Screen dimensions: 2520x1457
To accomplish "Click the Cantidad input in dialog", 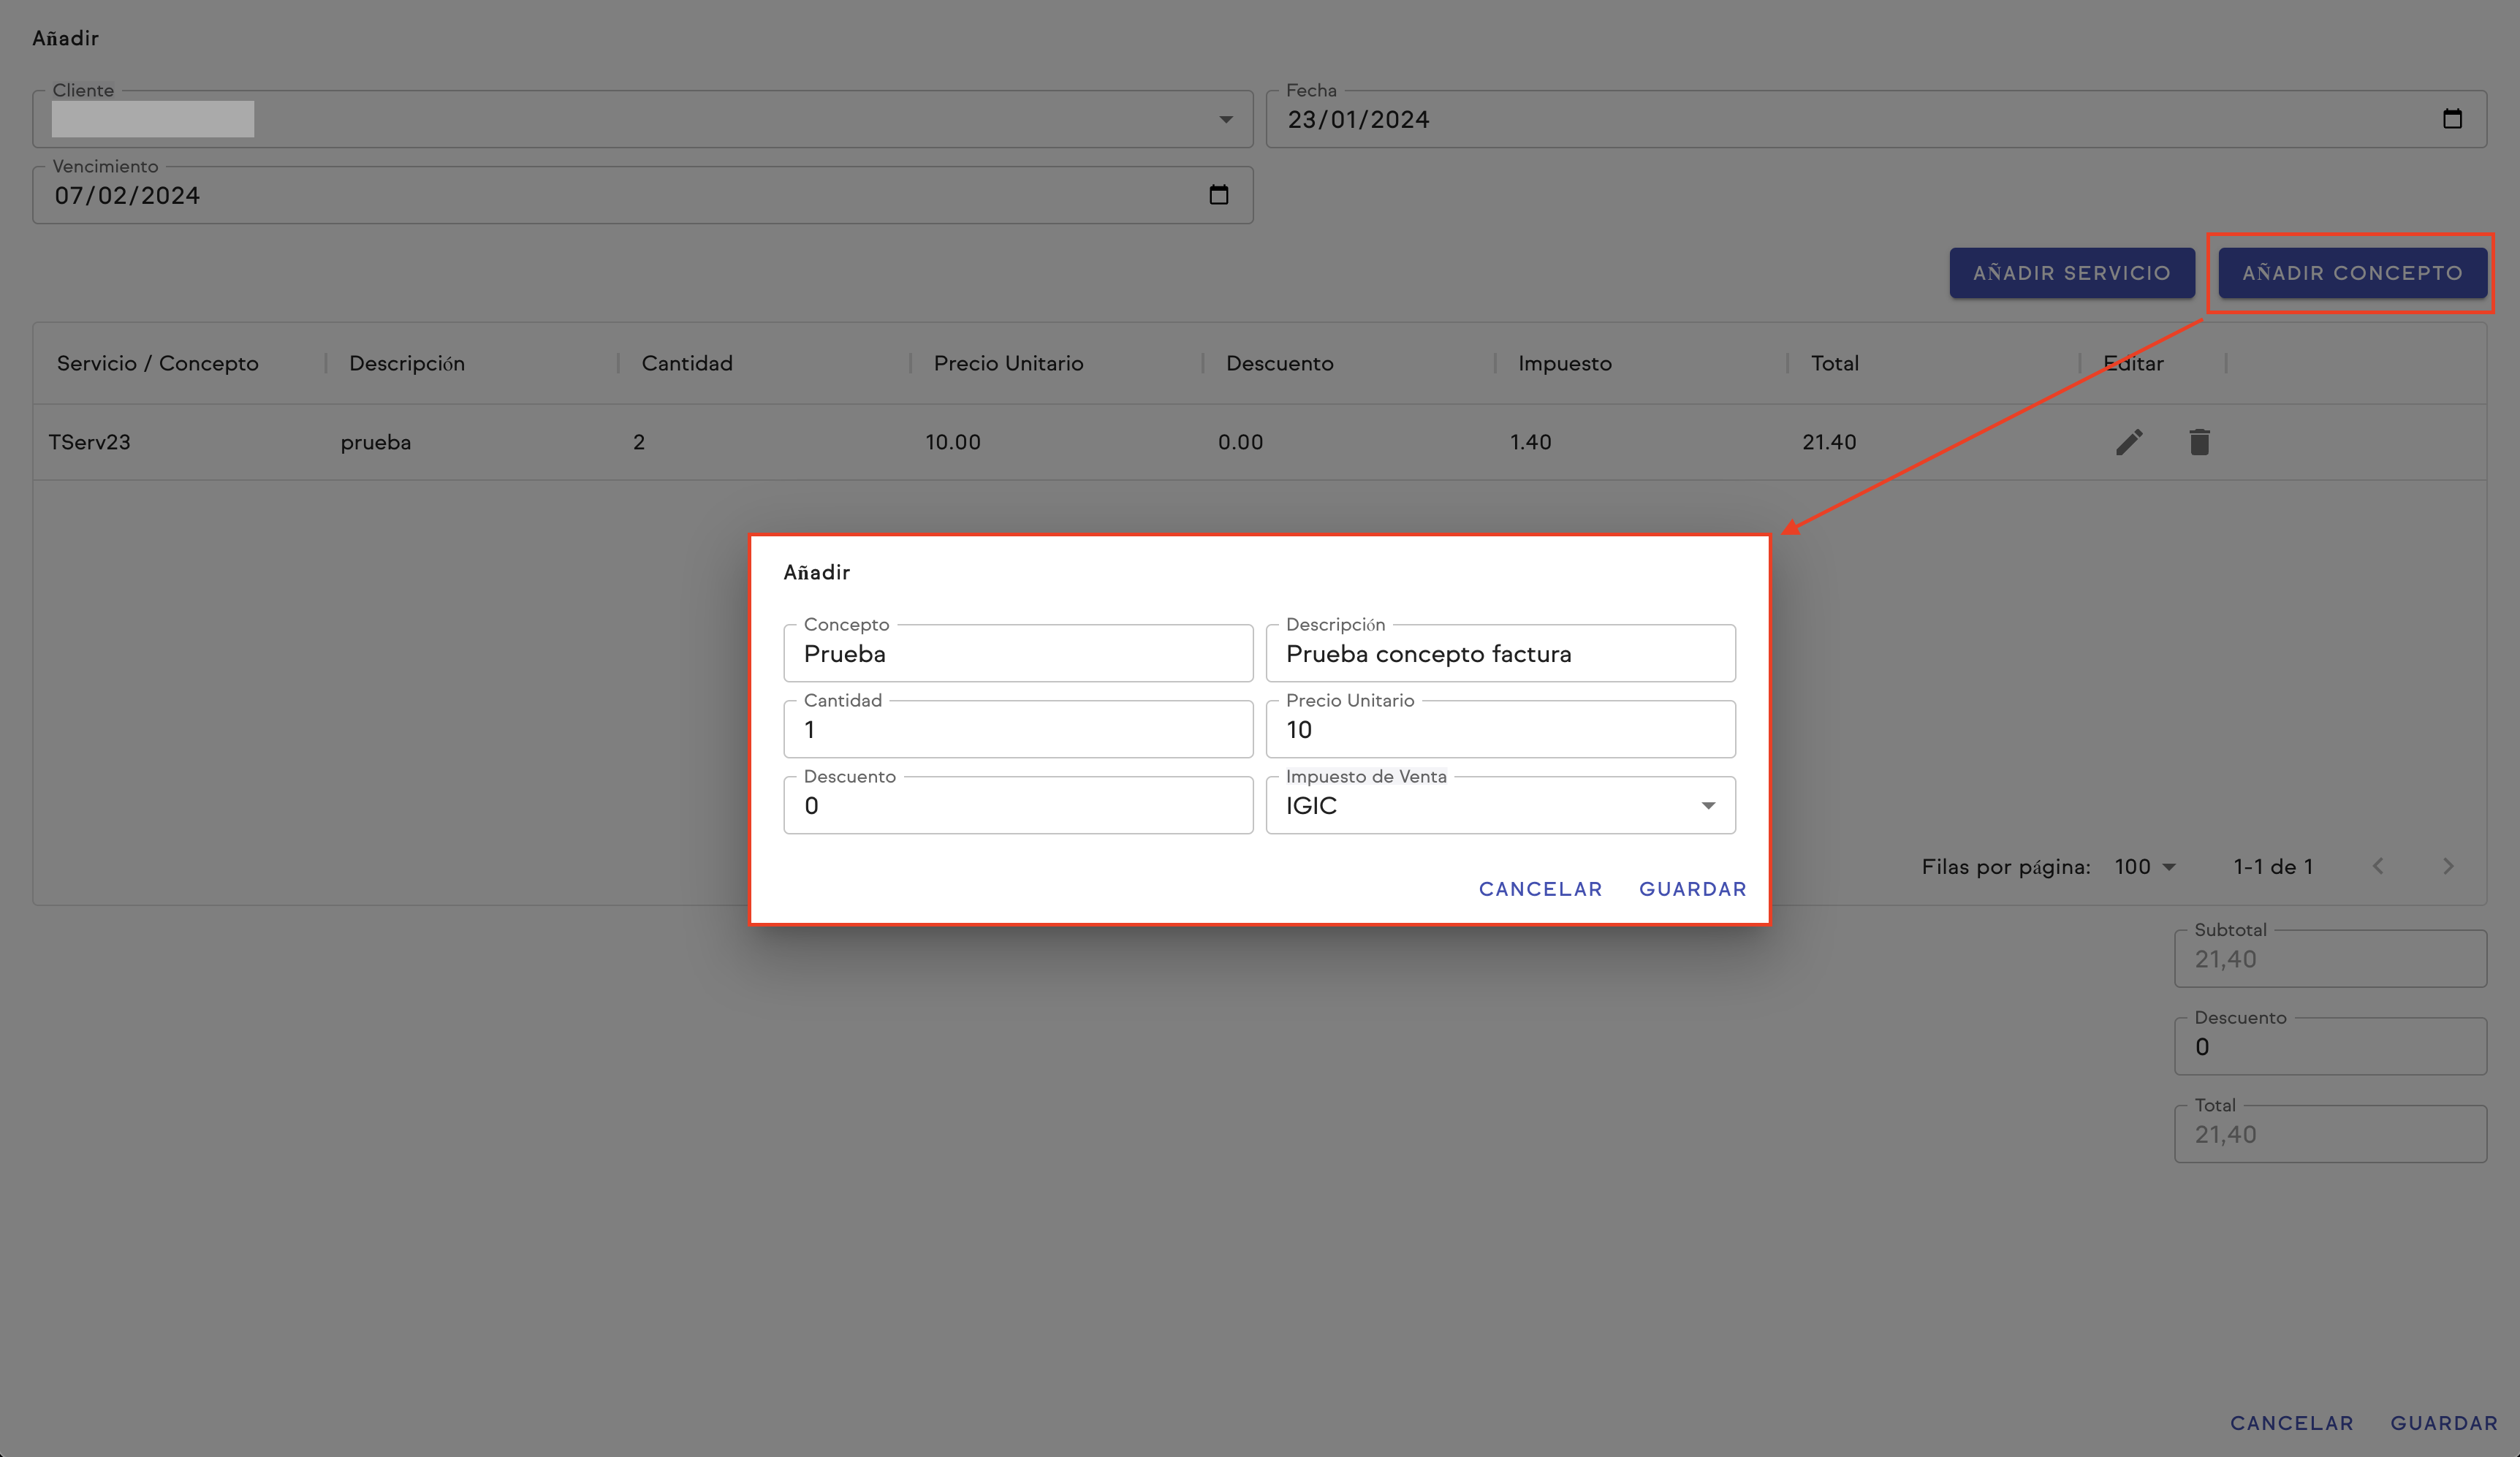I will [x=1017, y=730].
